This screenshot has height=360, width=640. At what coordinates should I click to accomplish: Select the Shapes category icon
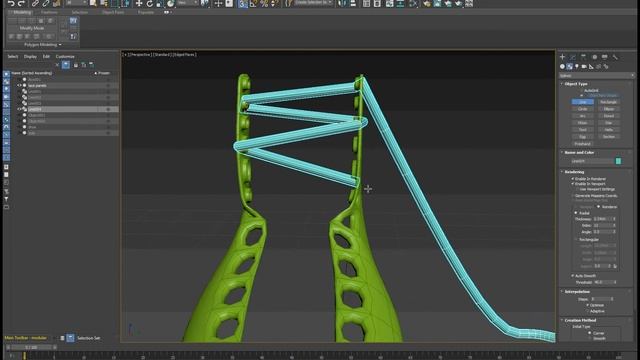pyautogui.click(x=569, y=67)
